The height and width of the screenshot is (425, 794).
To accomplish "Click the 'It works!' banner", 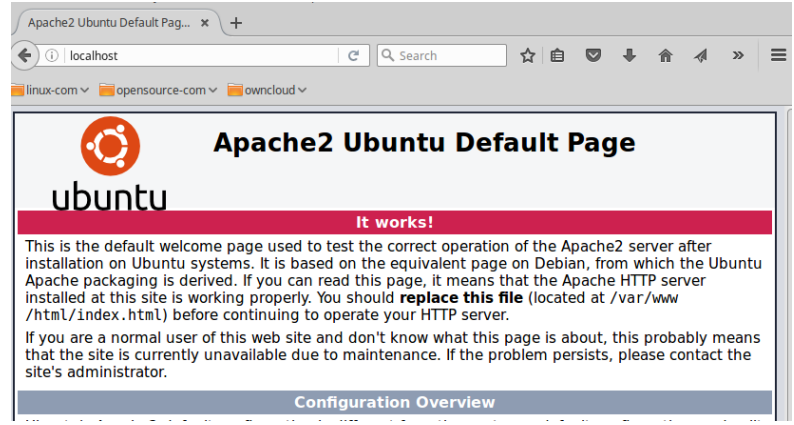I will pos(394,222).
